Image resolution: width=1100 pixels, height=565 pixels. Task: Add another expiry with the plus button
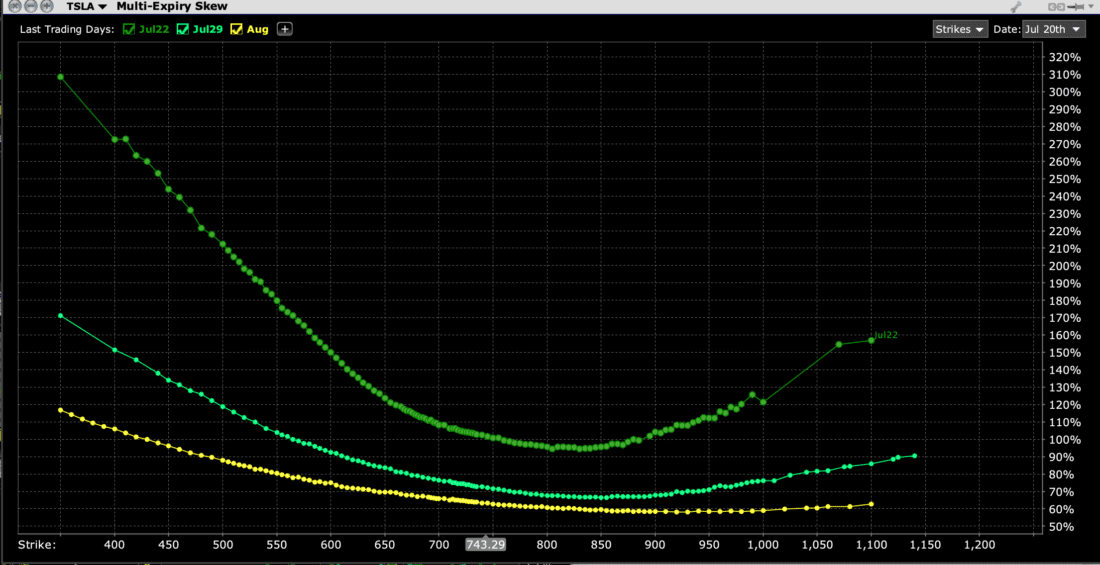tap(284, 29)
